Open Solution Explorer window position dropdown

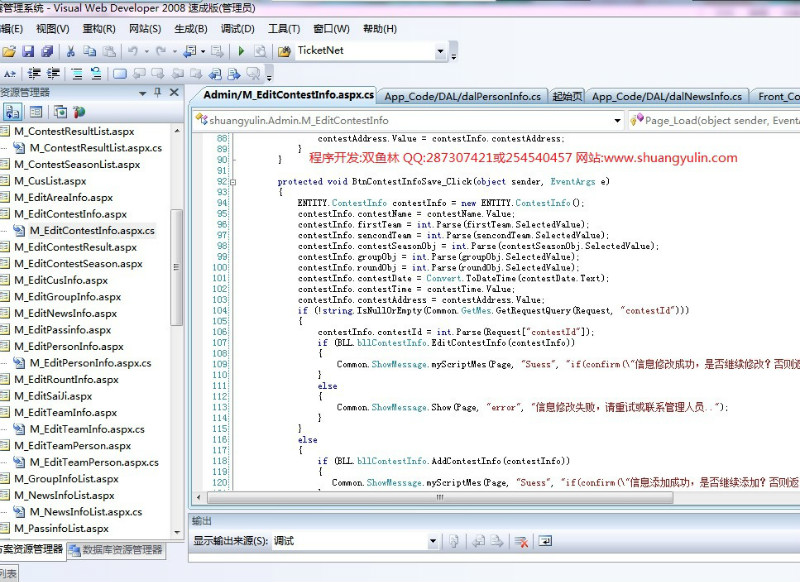click(x=142, y=93)
